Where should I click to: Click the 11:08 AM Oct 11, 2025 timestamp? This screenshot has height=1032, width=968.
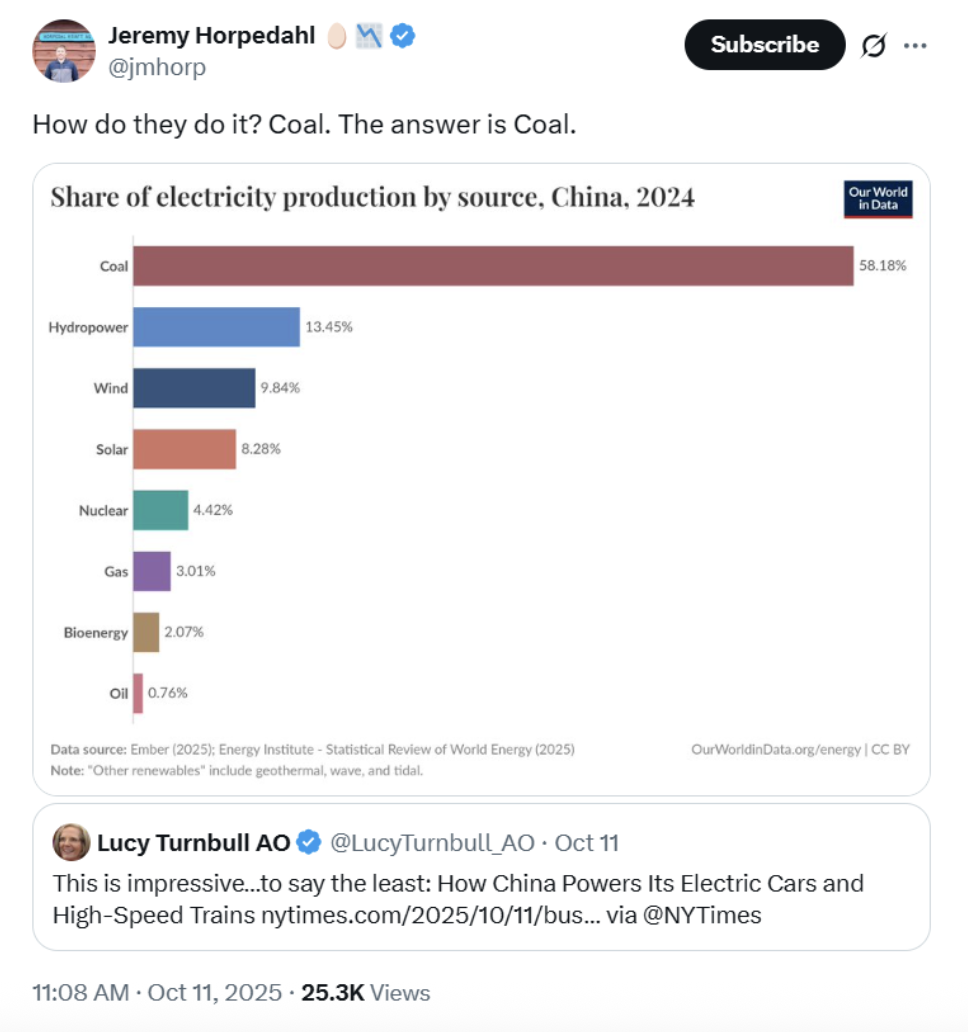click(x=158, y=993)
